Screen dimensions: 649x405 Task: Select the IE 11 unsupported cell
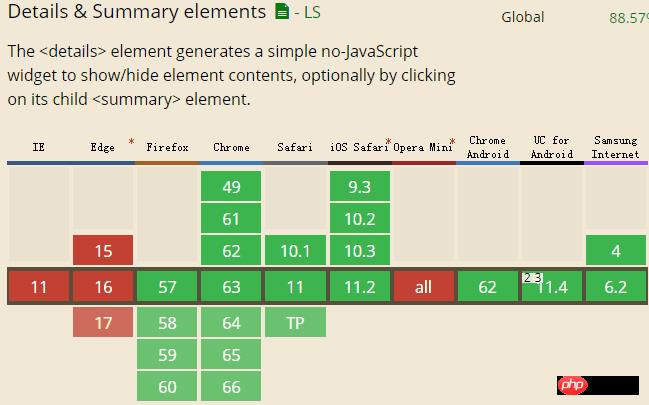pos(38,287)
